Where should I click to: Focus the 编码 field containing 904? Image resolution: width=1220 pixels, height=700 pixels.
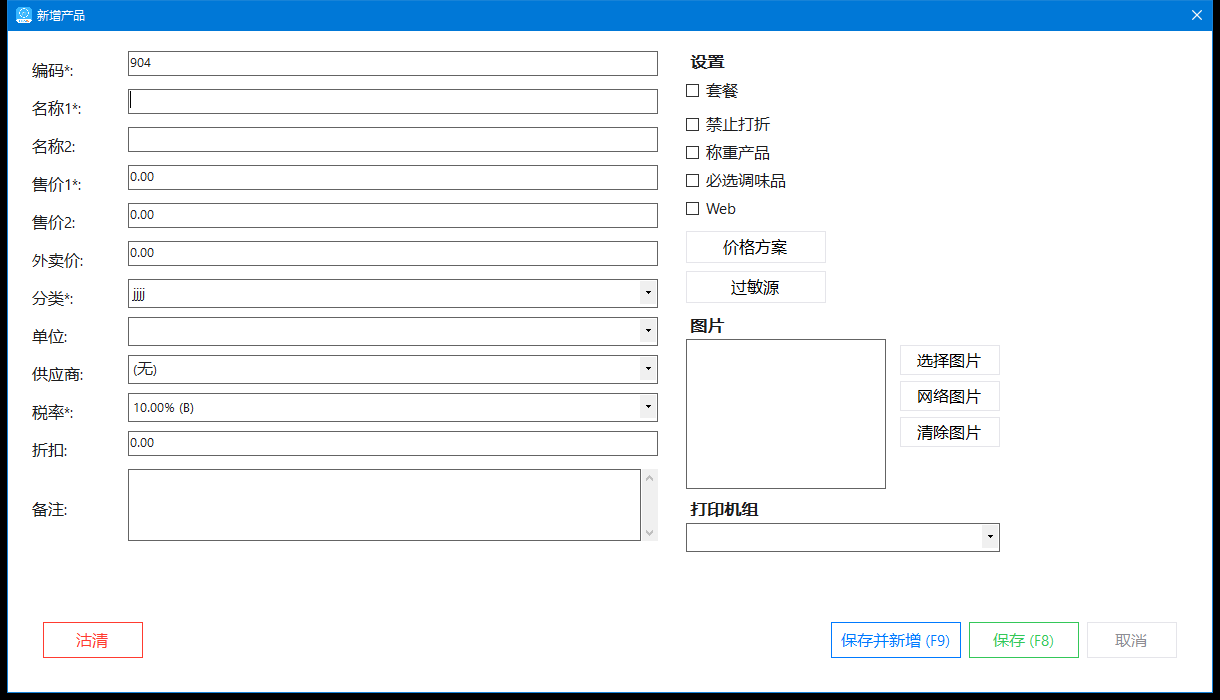pyautogui.click(x=393, y=64)
